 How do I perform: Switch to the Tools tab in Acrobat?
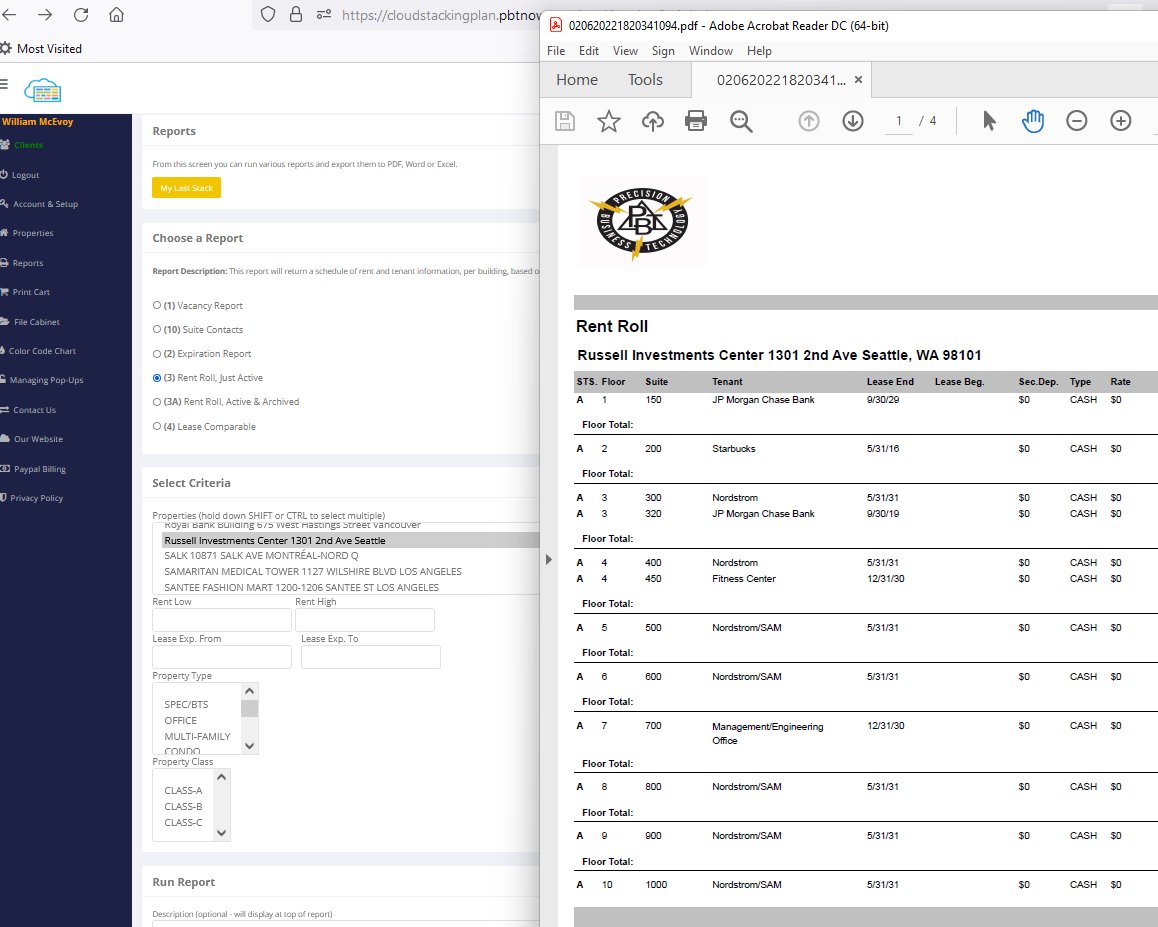(645, 80)
